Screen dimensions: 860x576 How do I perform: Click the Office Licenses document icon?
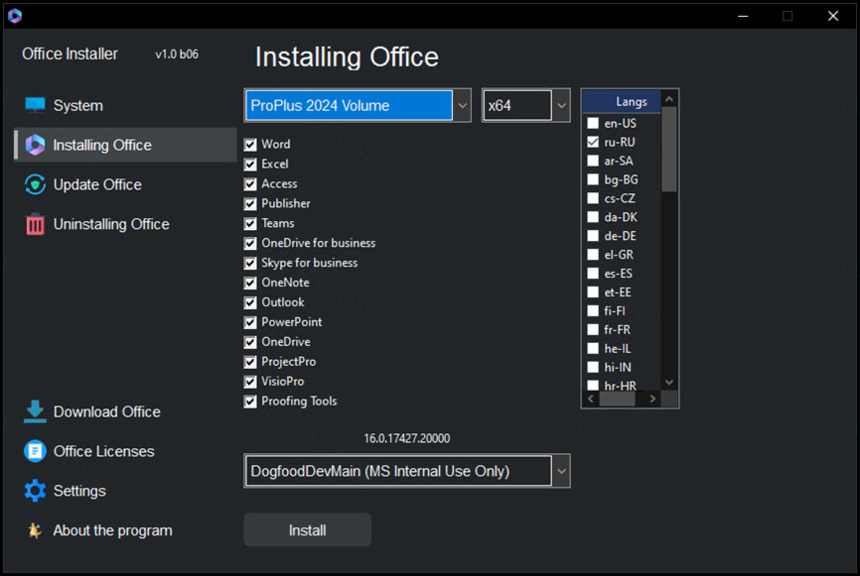35,451
